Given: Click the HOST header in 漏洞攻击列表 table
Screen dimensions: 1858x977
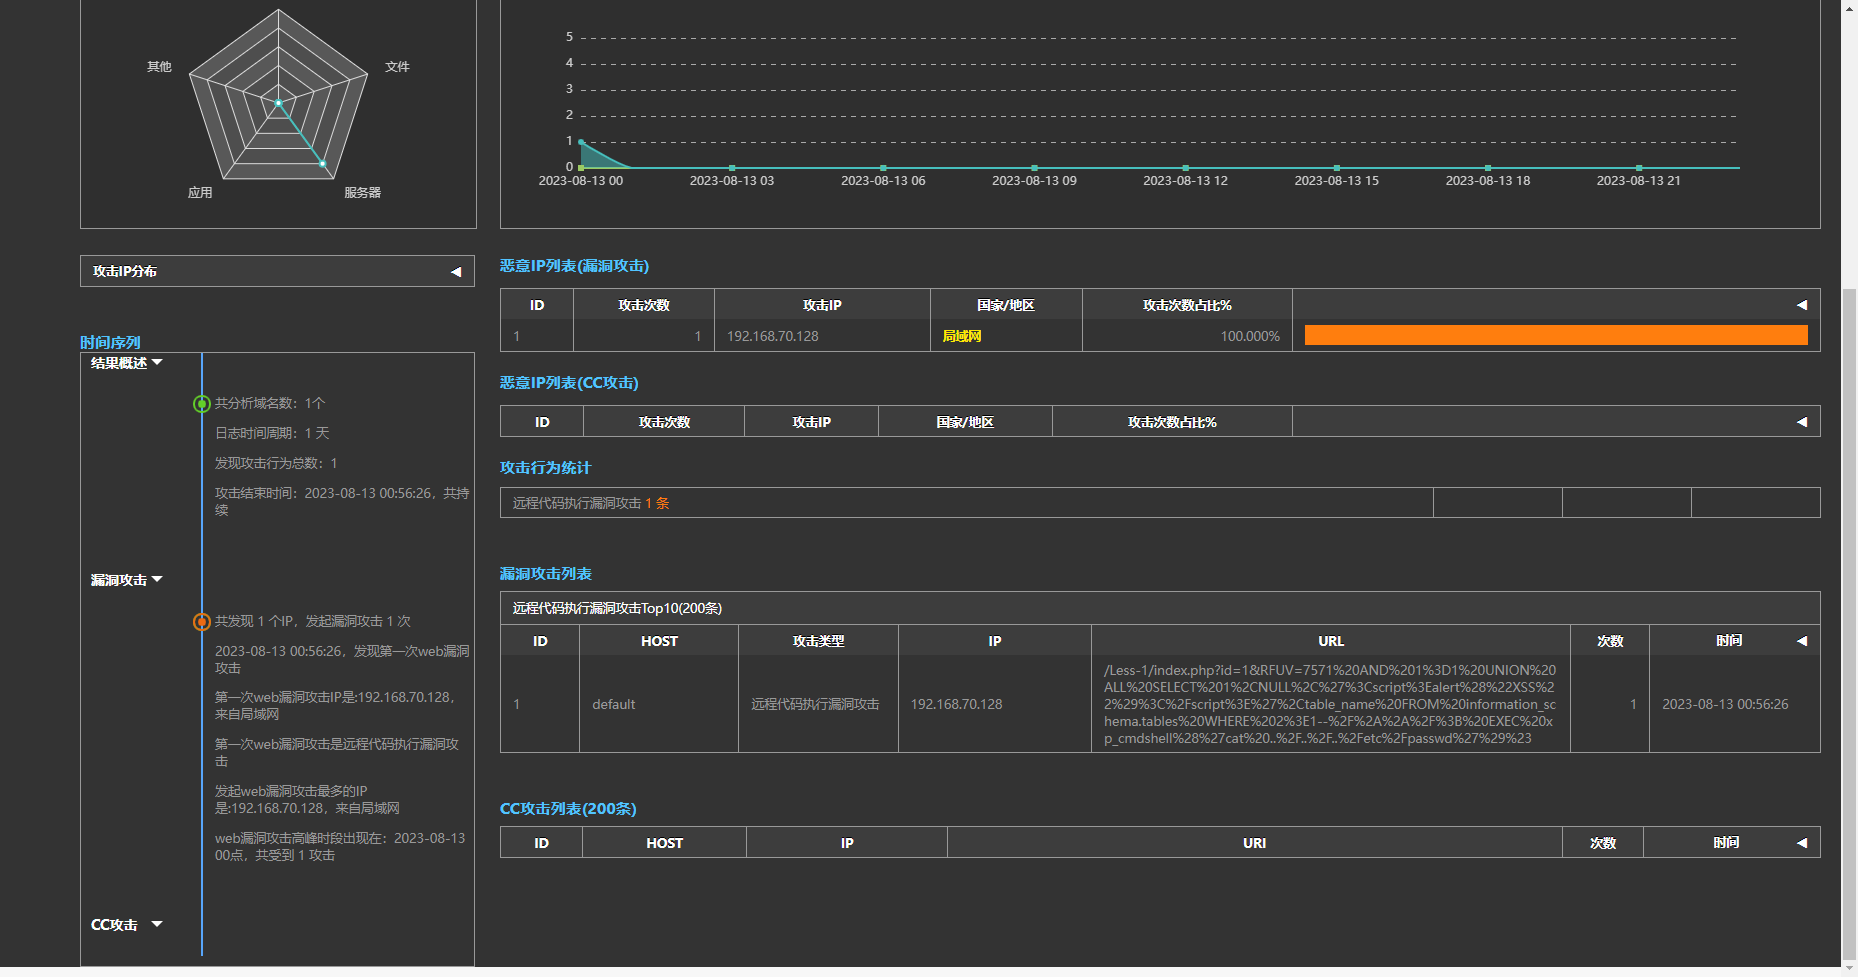Looking at the screenshot, I should coord(659,641).
